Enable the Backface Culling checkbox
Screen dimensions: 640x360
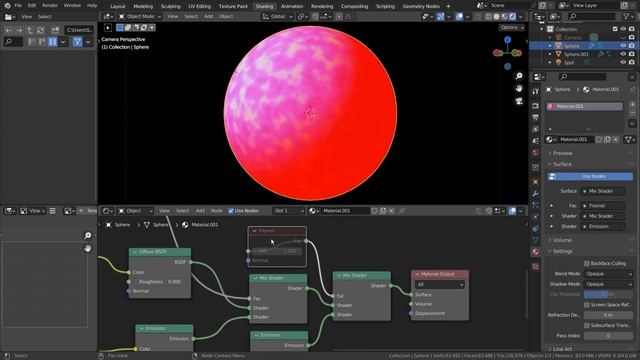pos(587,264)
